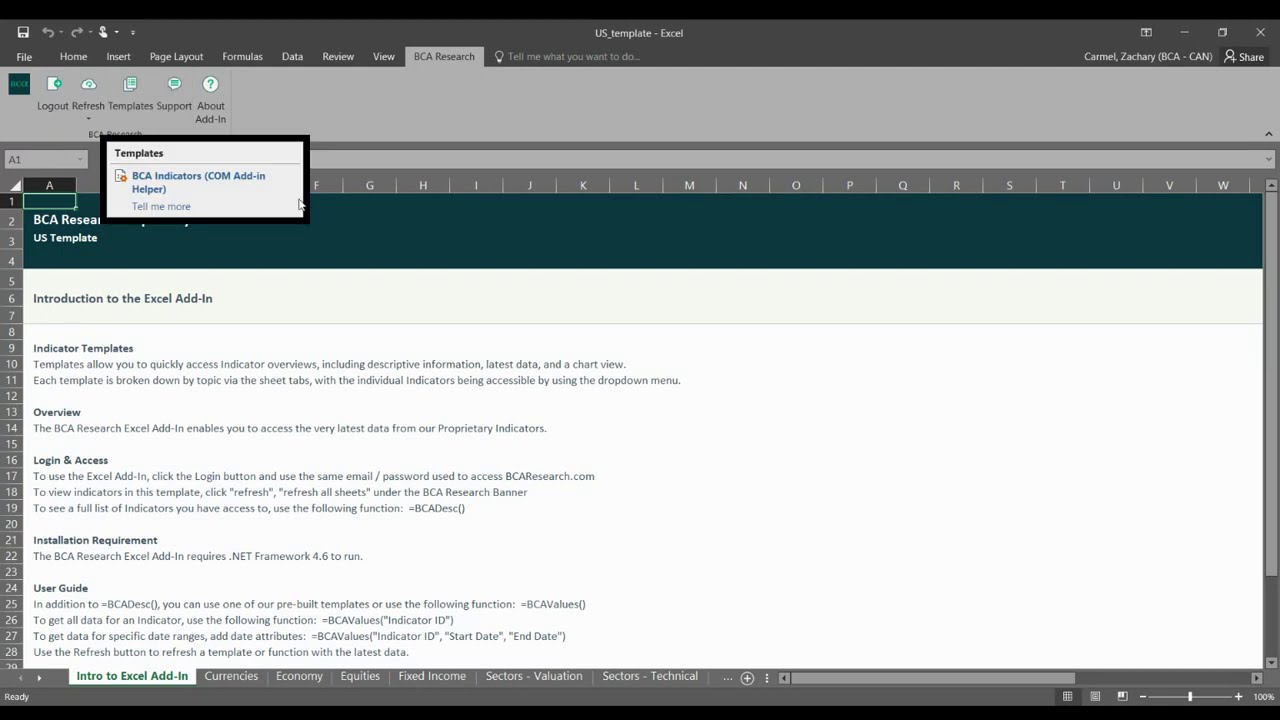Click the Share button

(x=1244, y=57)
